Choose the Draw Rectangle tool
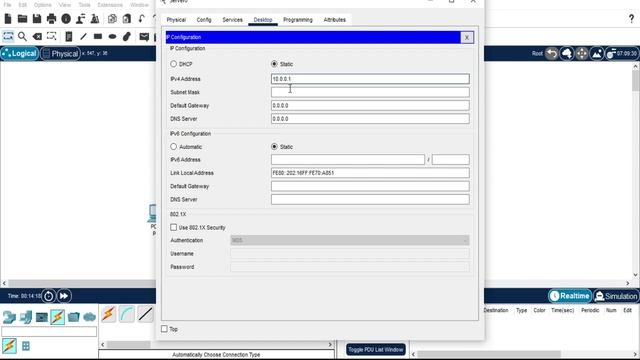 coord(98,37)
